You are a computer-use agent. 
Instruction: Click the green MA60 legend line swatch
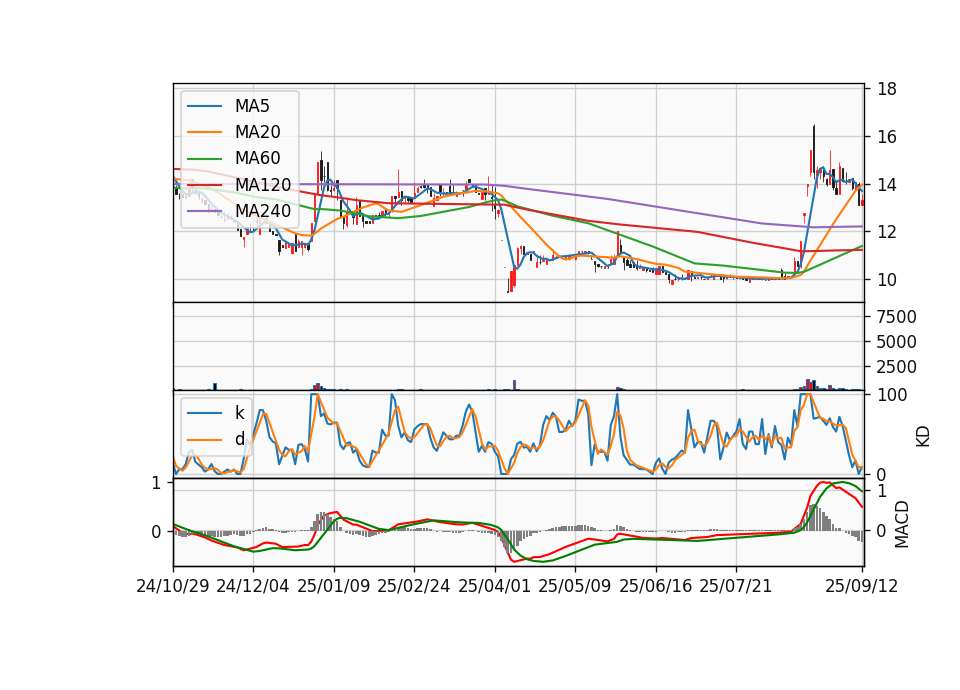tap(204, 159)
